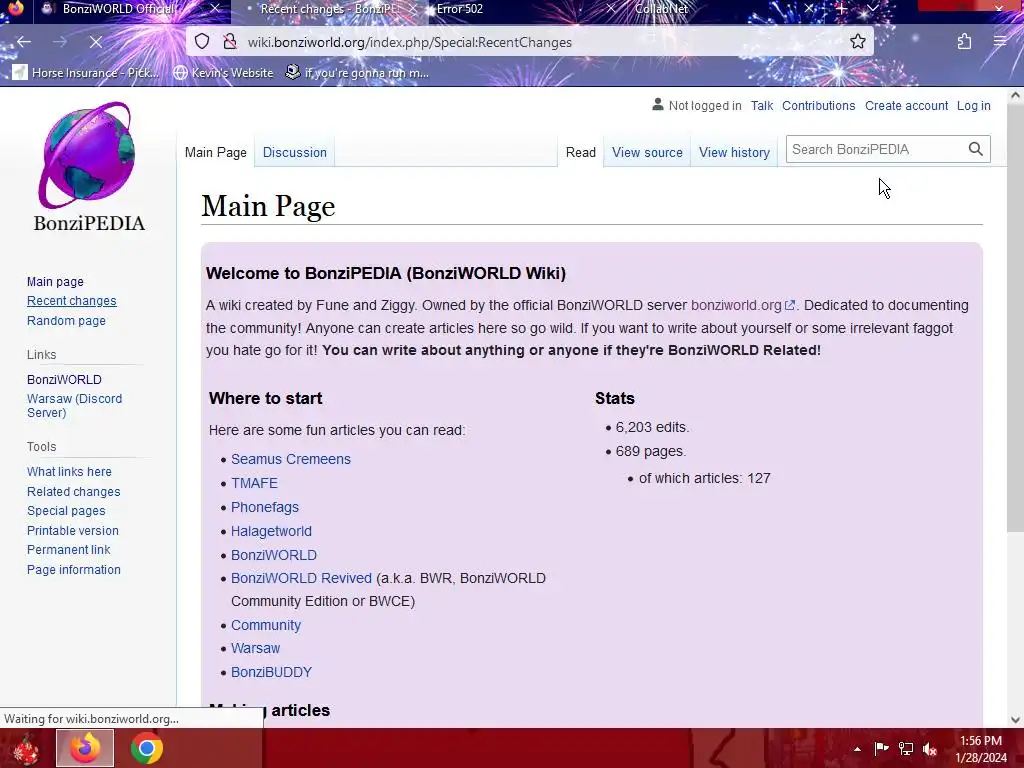The height and width of the screenshot is (768, 1024).
Task: Click Create account
Action: [x=906, y=106]
